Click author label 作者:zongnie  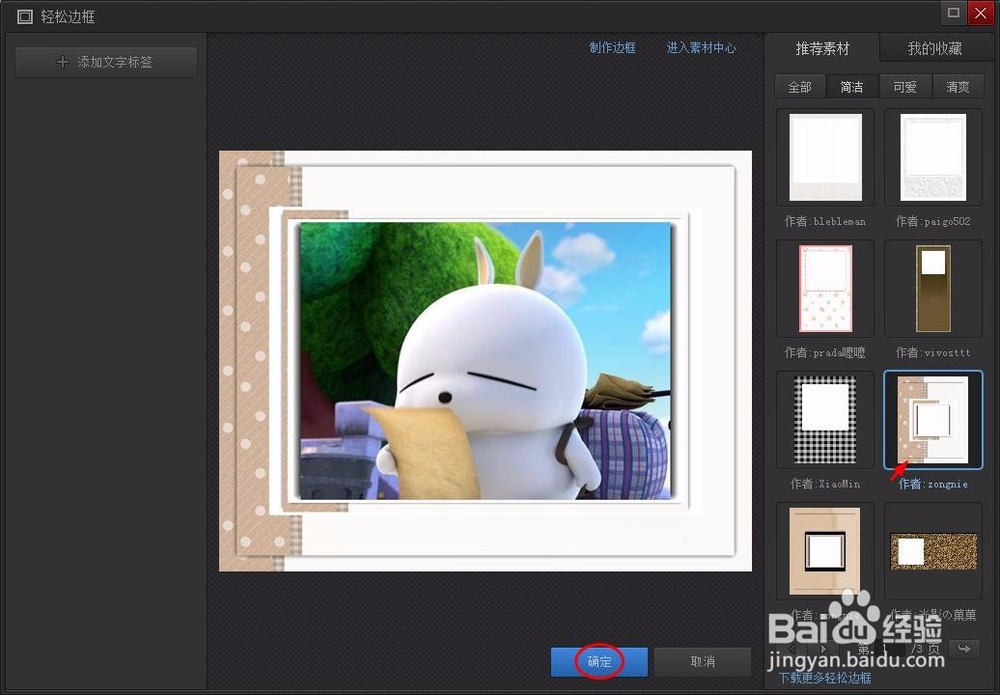pyautogui.click(x=932, y=484)
